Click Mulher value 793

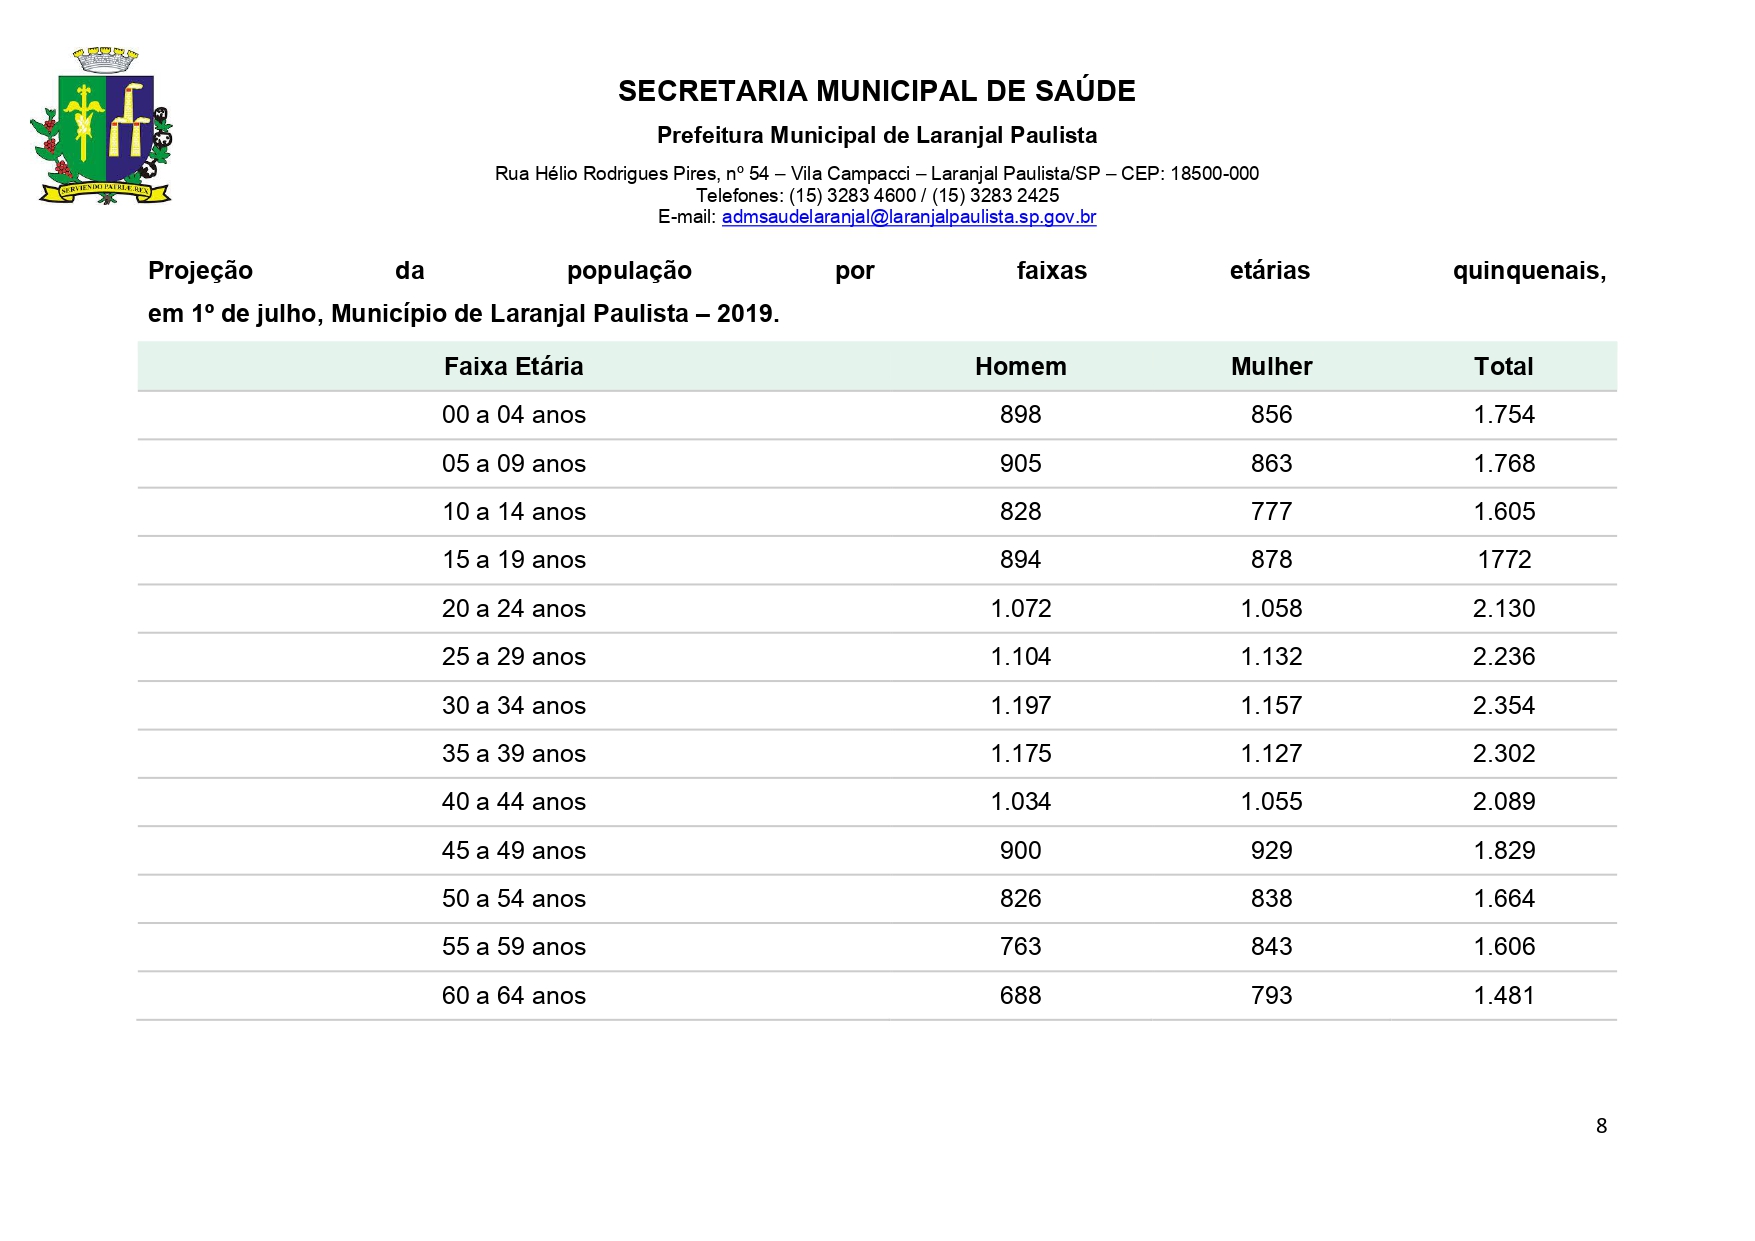[x=1272, y=996]
